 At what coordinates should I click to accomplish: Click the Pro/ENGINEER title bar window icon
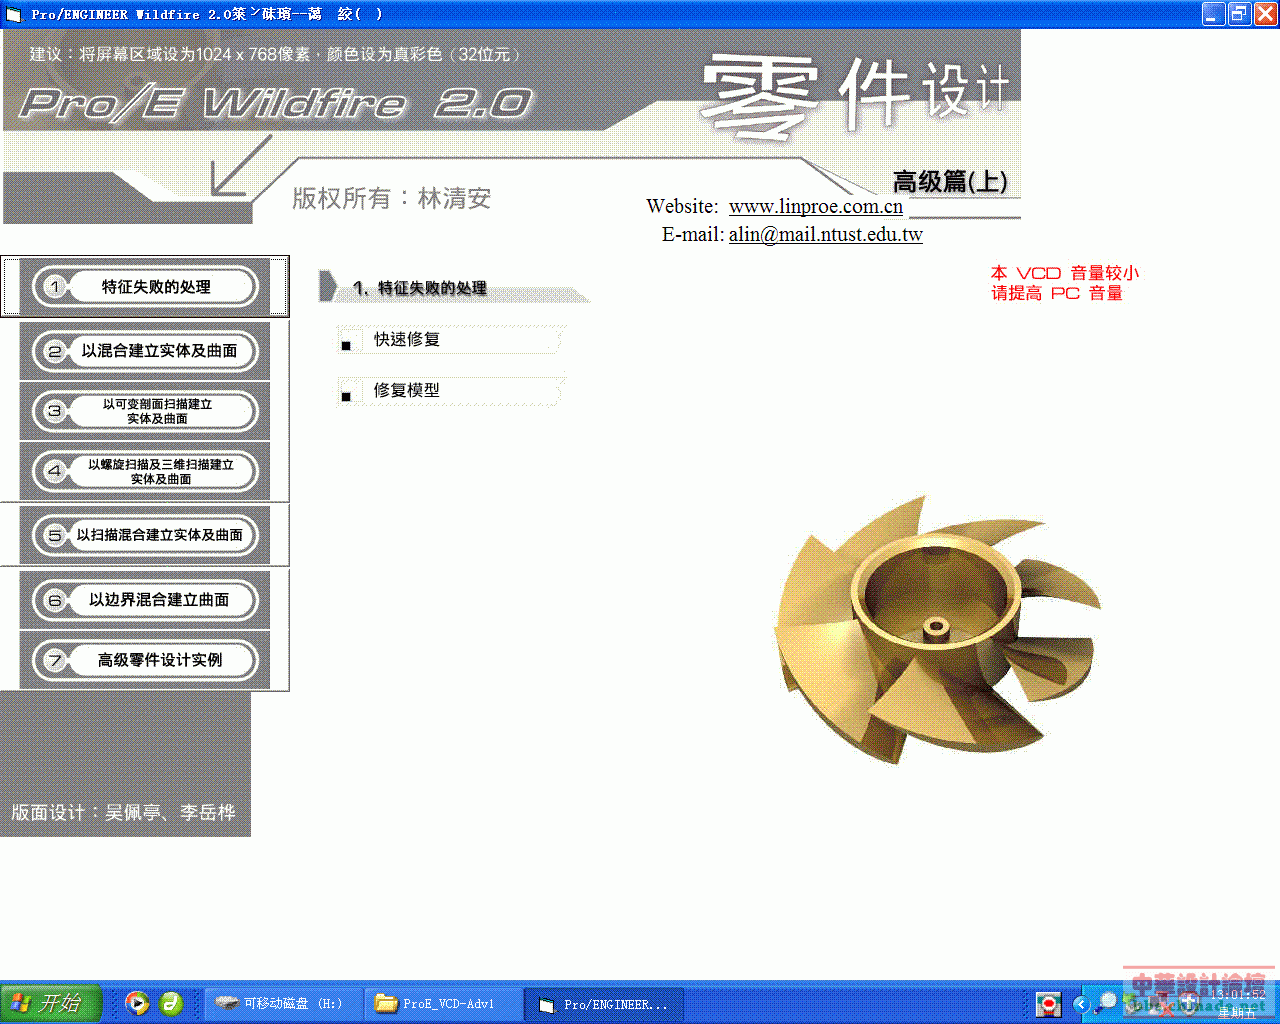tap(13, 14)
